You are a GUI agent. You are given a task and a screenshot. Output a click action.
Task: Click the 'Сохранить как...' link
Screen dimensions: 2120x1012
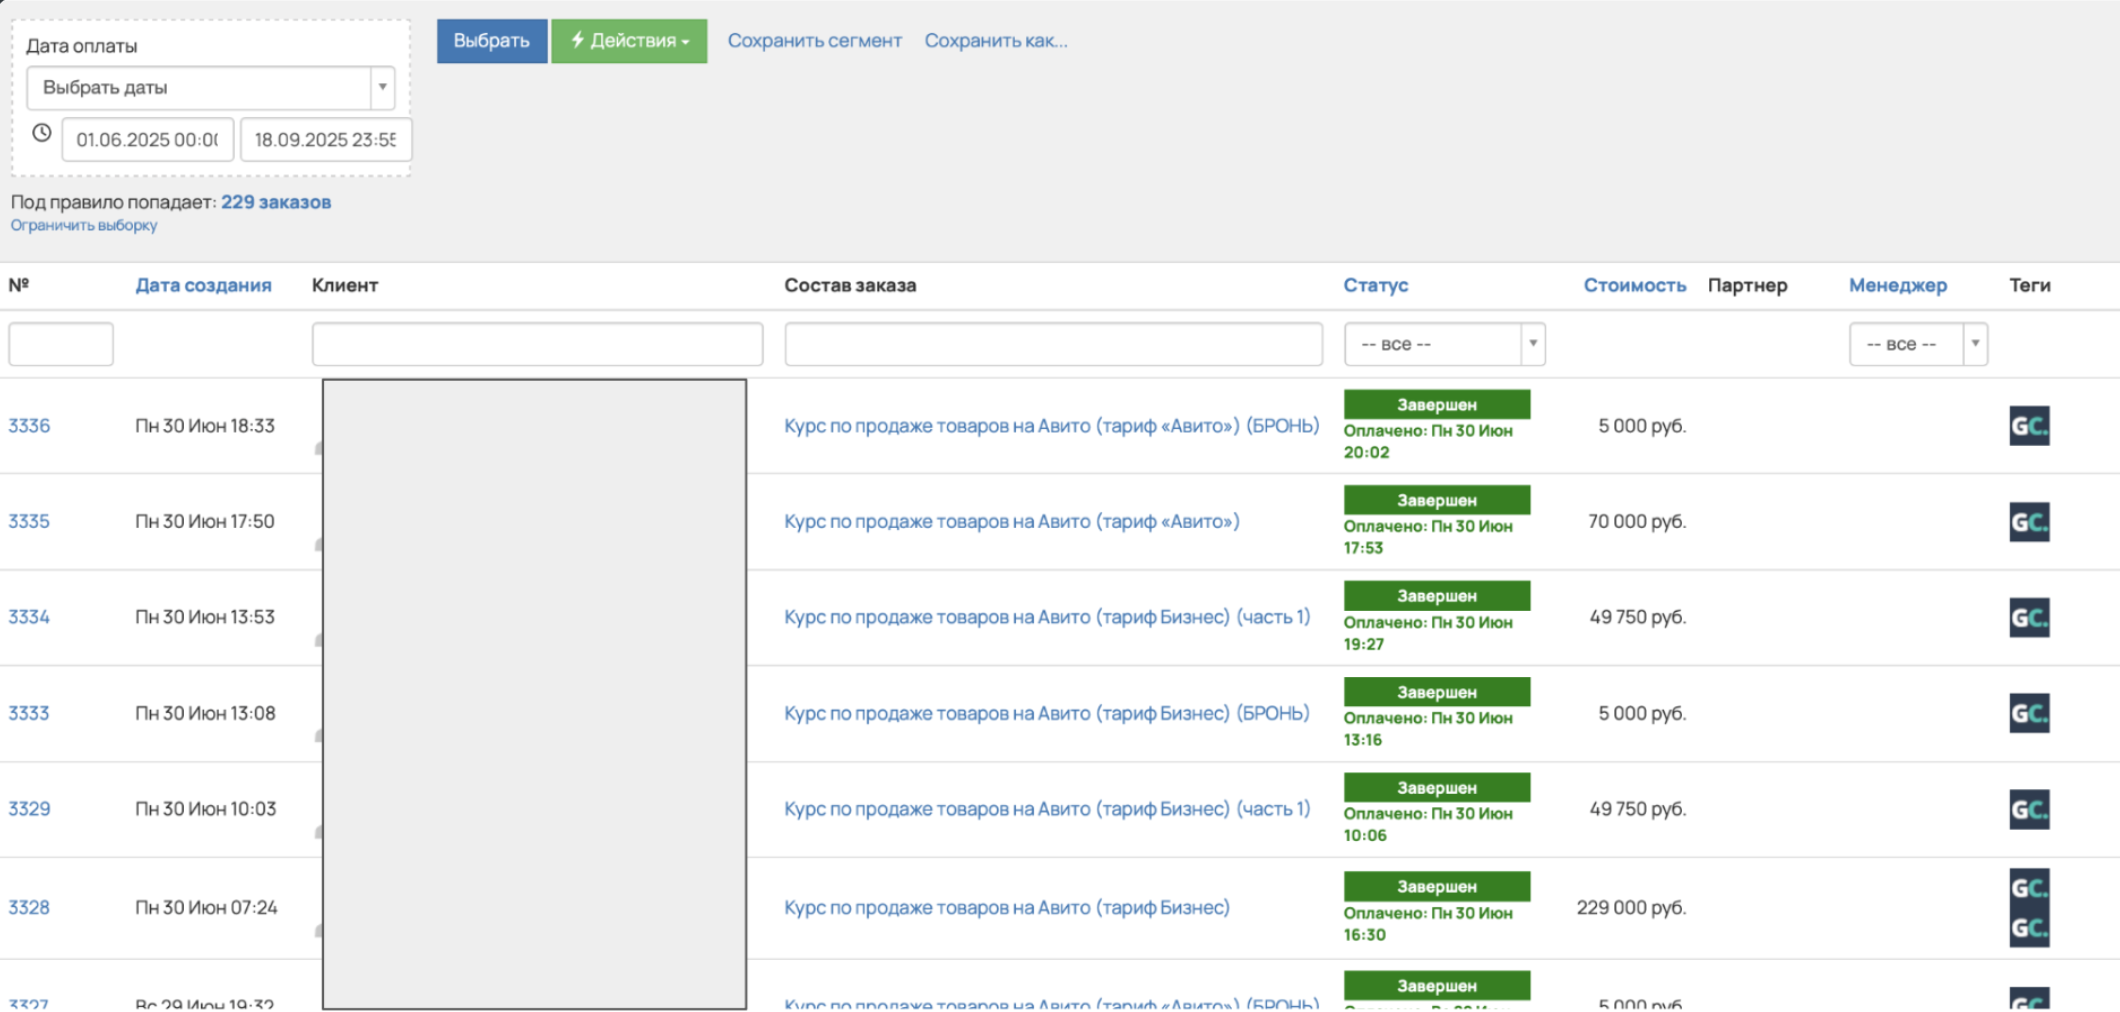point(995,41)
